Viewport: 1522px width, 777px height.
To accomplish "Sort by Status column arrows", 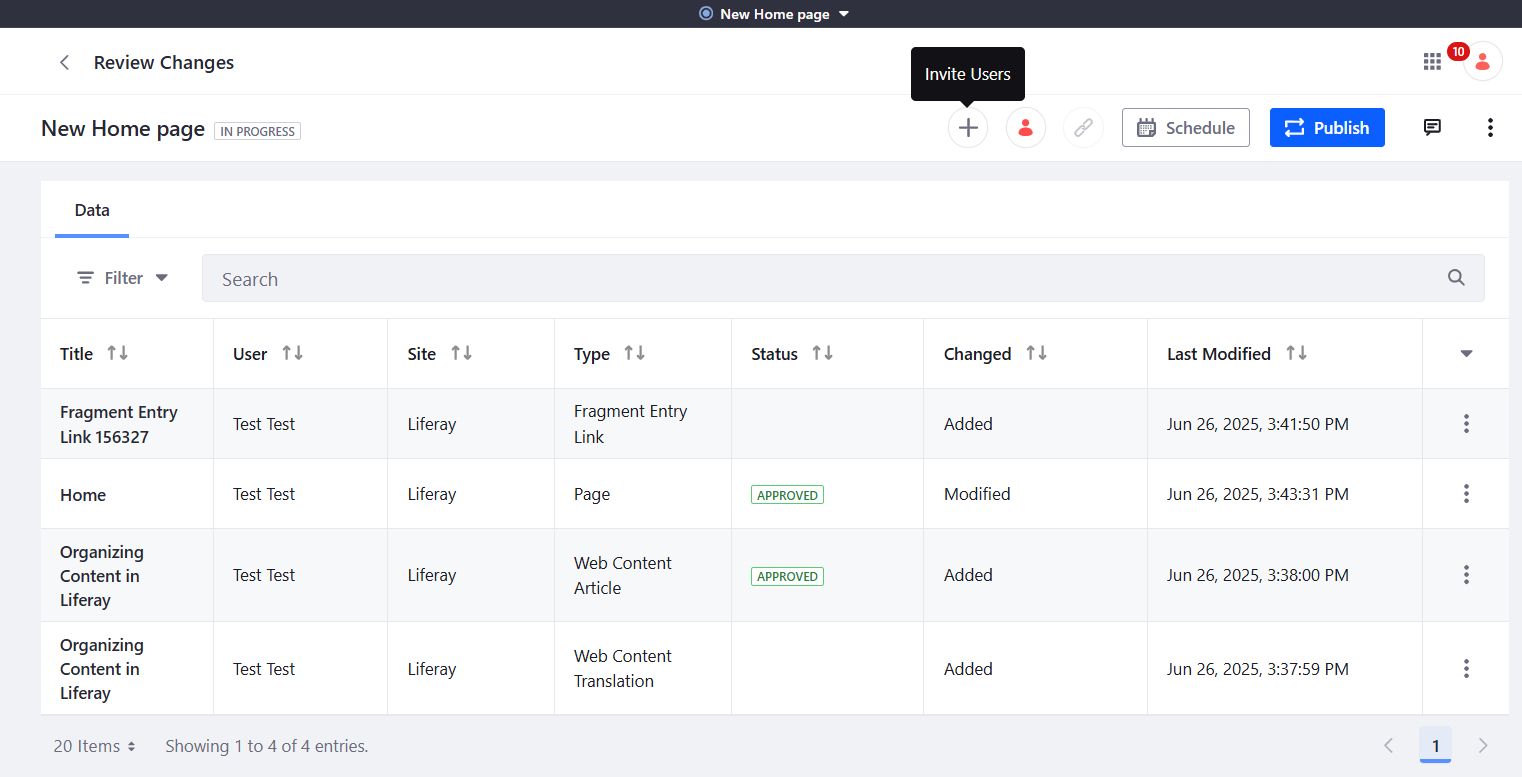I will tap(822, 353).
